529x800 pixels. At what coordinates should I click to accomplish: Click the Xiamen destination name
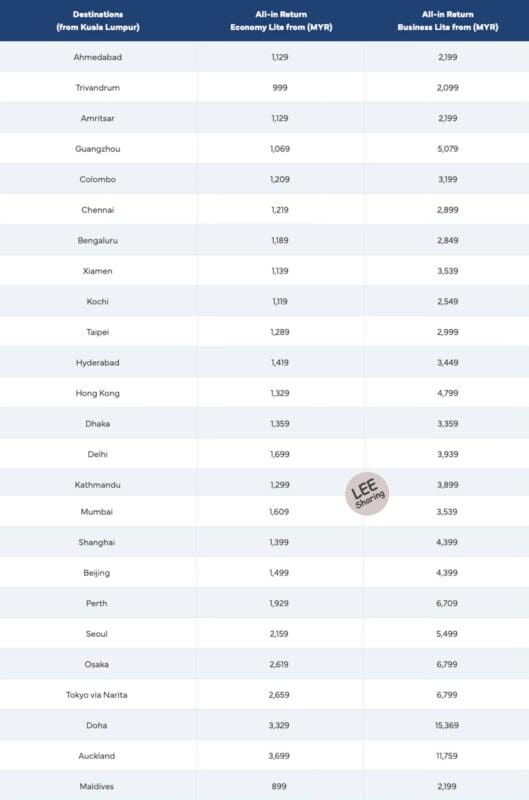click(97, 271)
